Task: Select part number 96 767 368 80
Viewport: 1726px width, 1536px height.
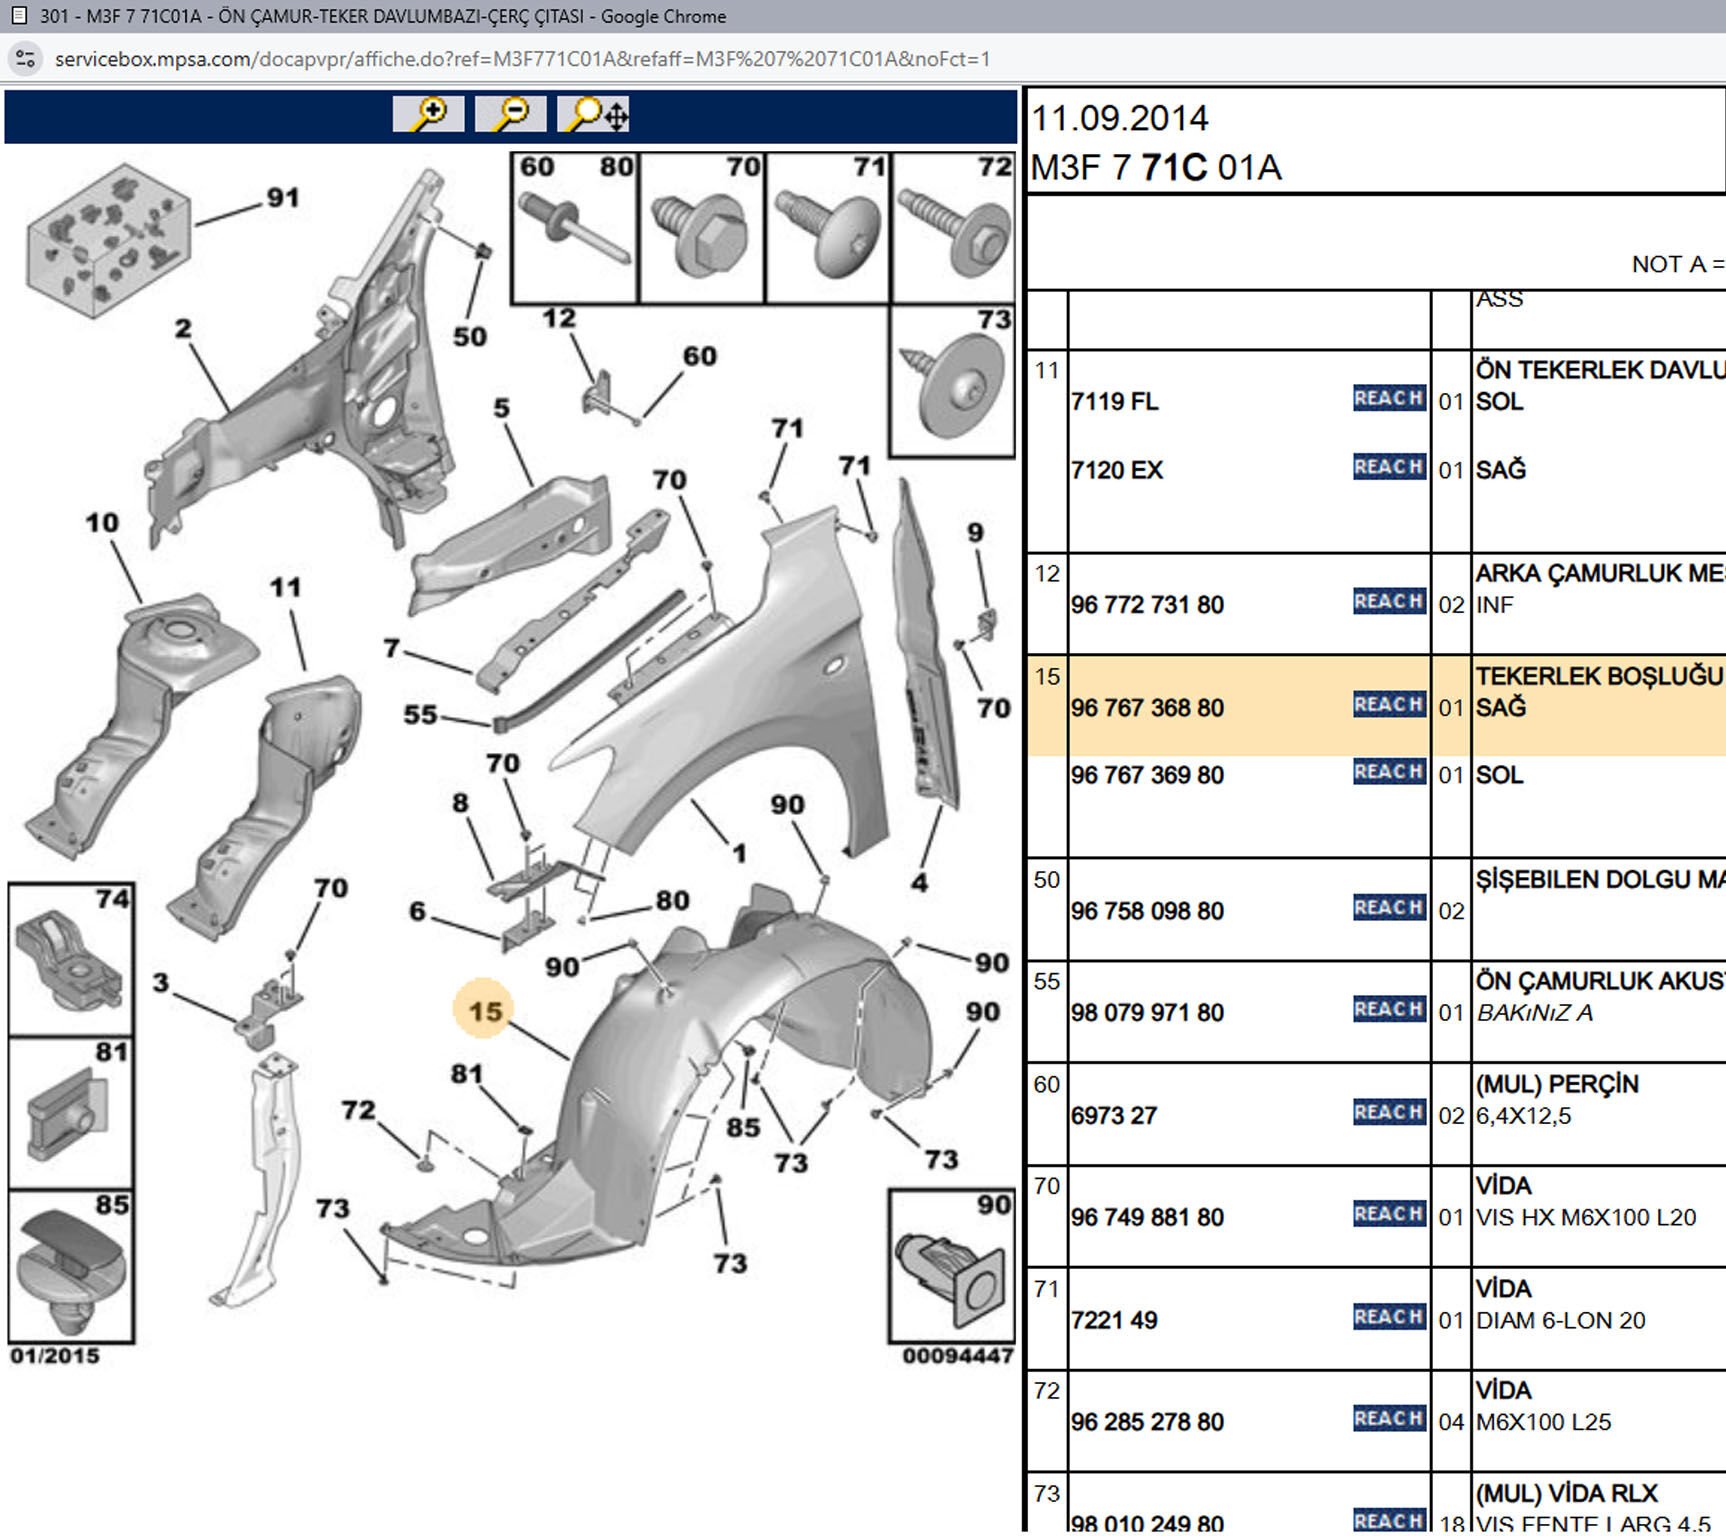Action: click(1147, 708)
